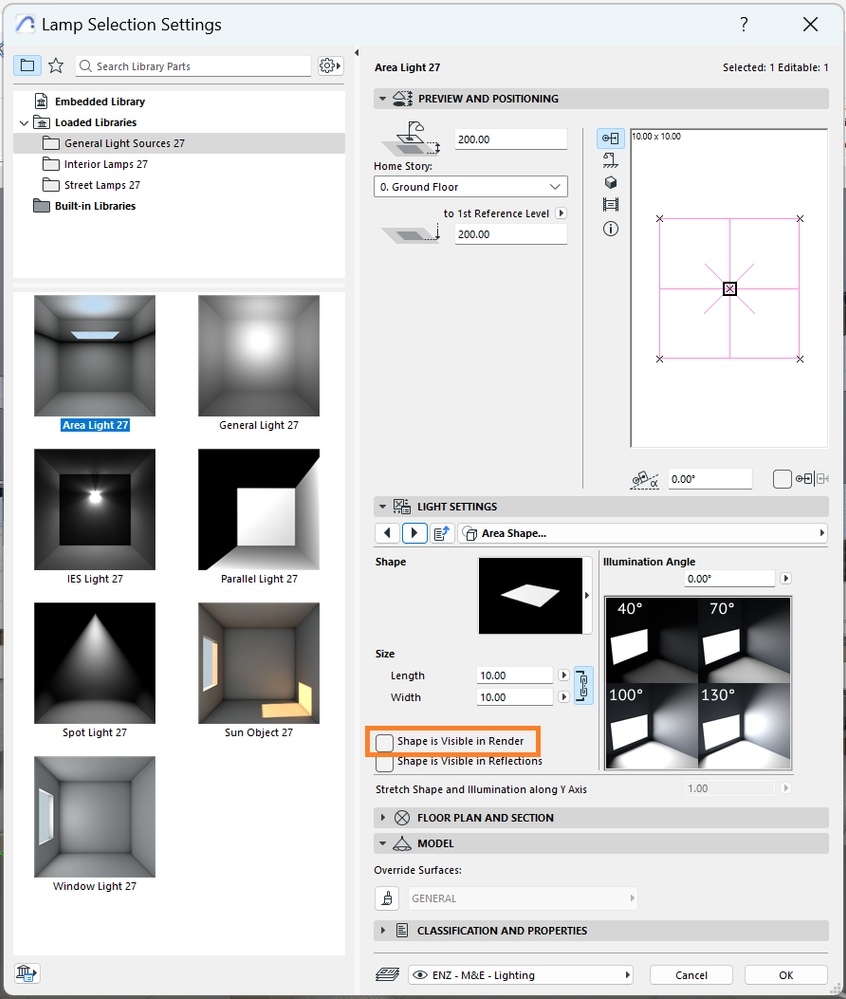Open the Shape picker flyout arrow
Viewport: 846px width, 999px height.
[587, 595]
